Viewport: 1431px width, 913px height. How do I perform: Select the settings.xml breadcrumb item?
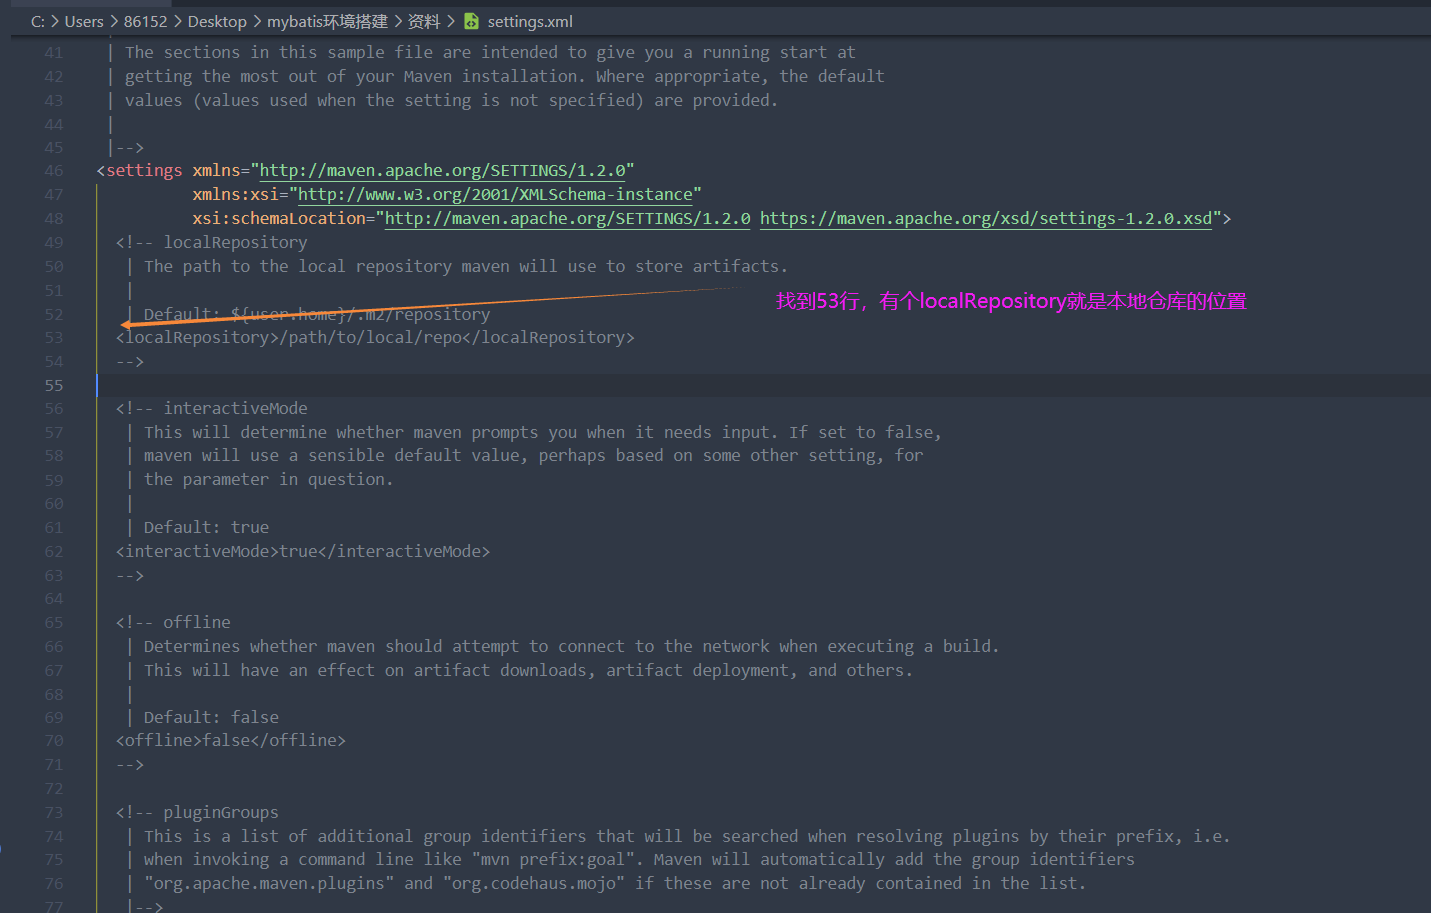pos(530,21)
